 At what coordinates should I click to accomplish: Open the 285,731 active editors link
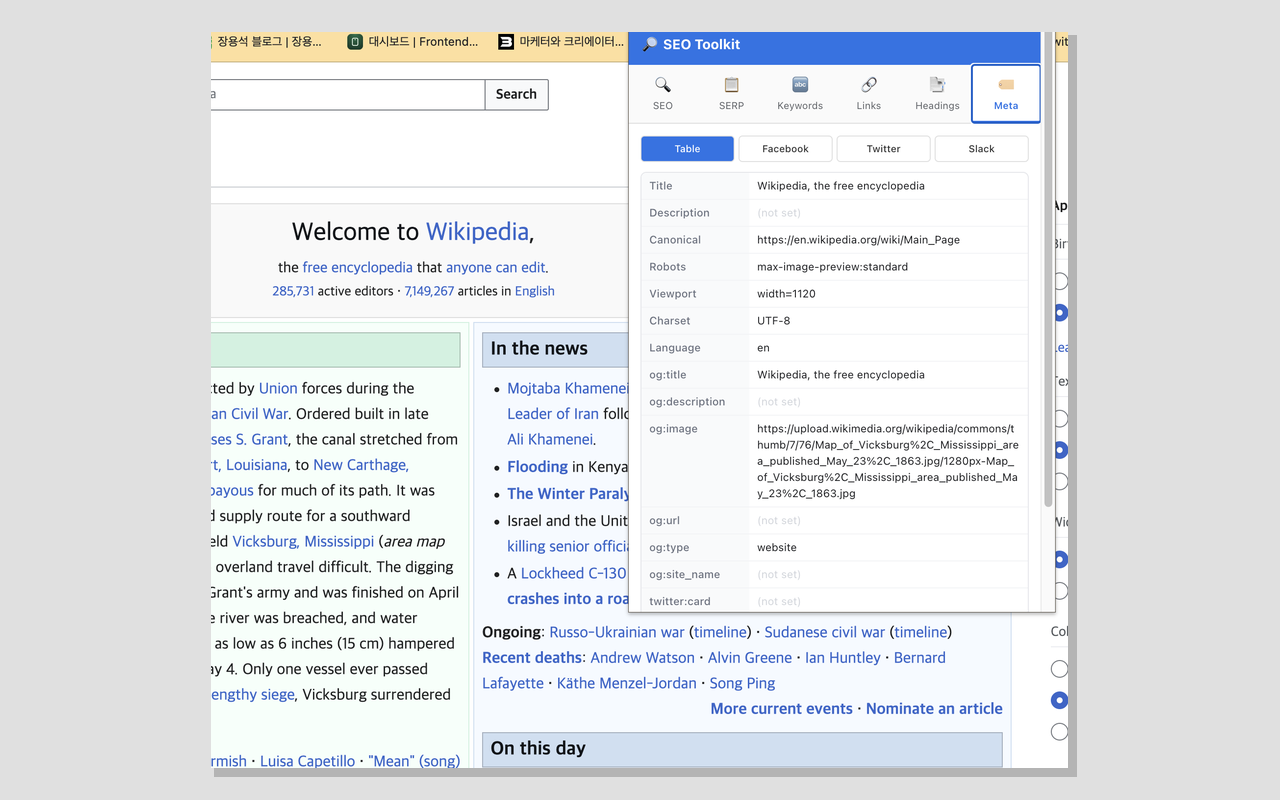293,291
